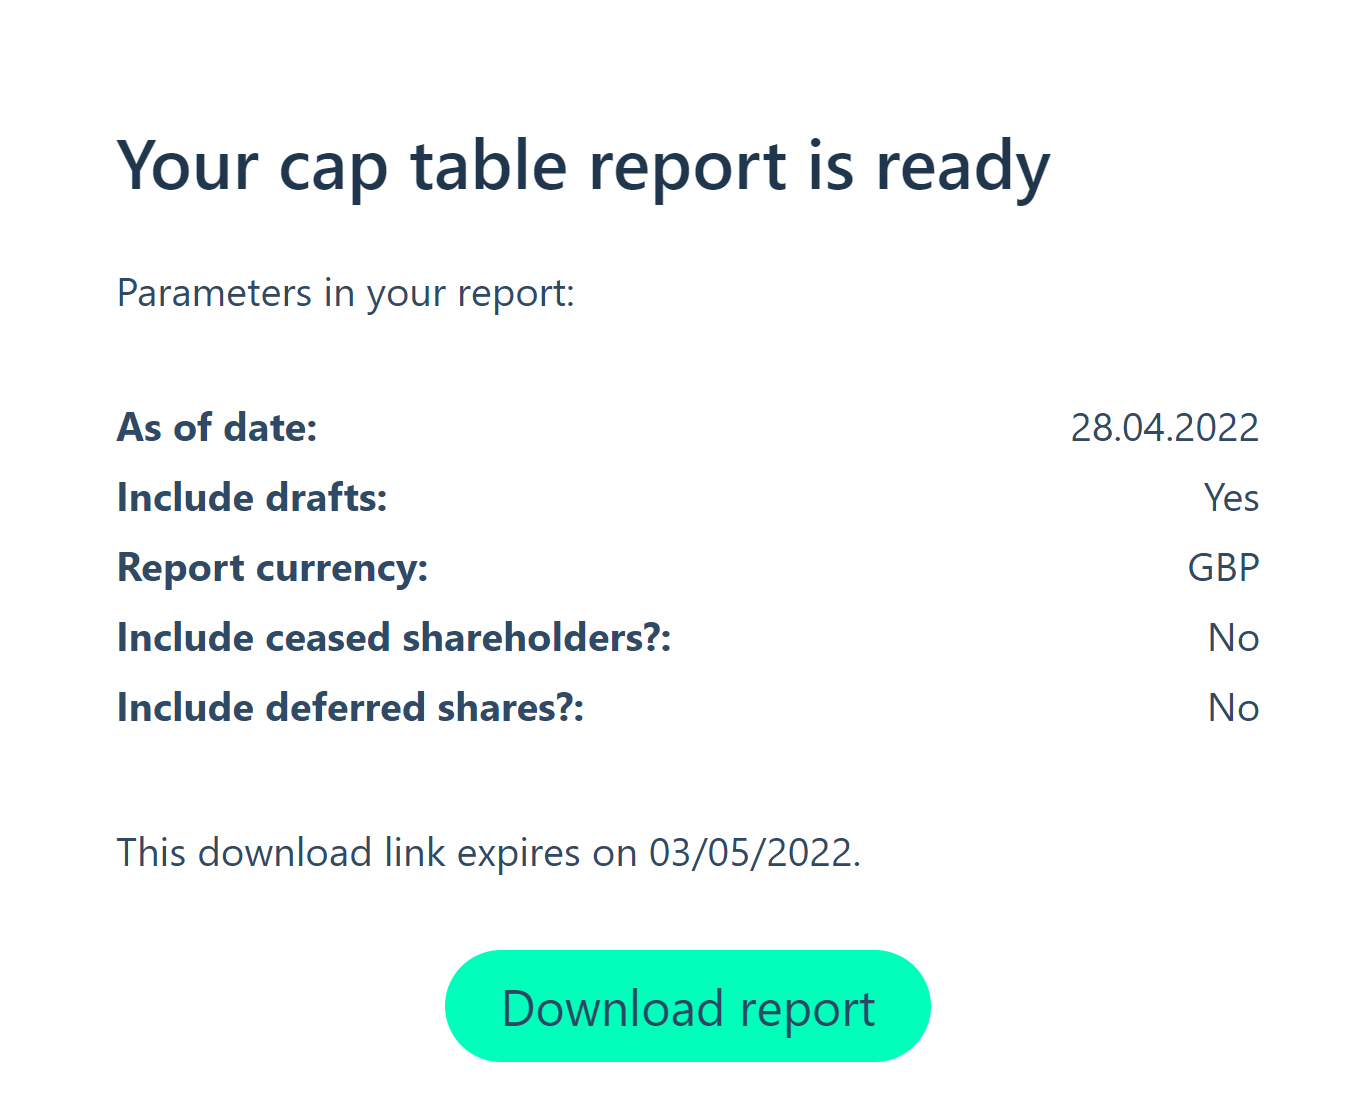Click the 'No' value for ceased shareholders
Image resolution: width=1346 pixels, height=1112 pixels.
pyautogui.click(x=1234, y=638)
